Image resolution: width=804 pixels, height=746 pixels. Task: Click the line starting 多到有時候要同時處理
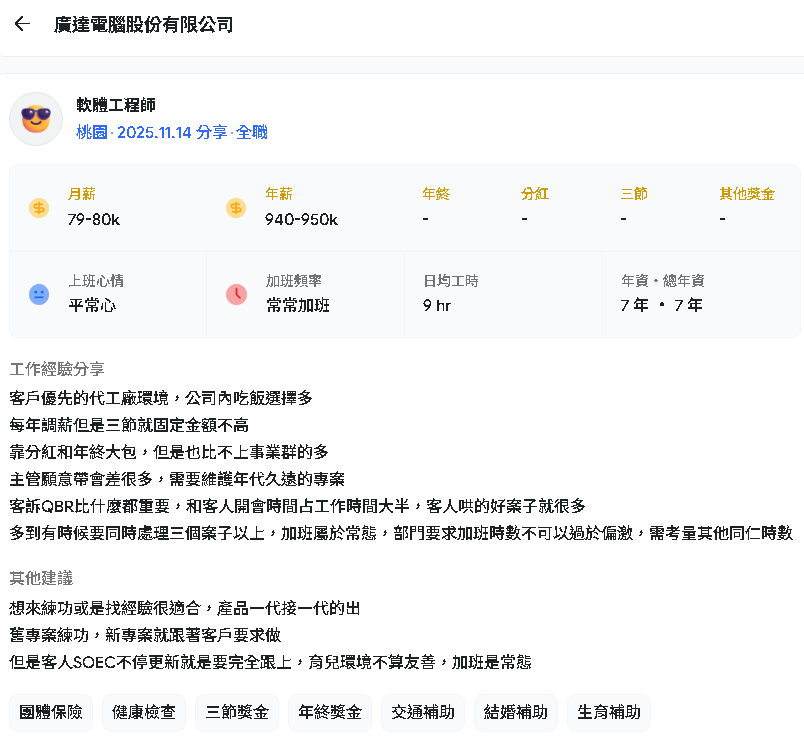click(401, 533)
